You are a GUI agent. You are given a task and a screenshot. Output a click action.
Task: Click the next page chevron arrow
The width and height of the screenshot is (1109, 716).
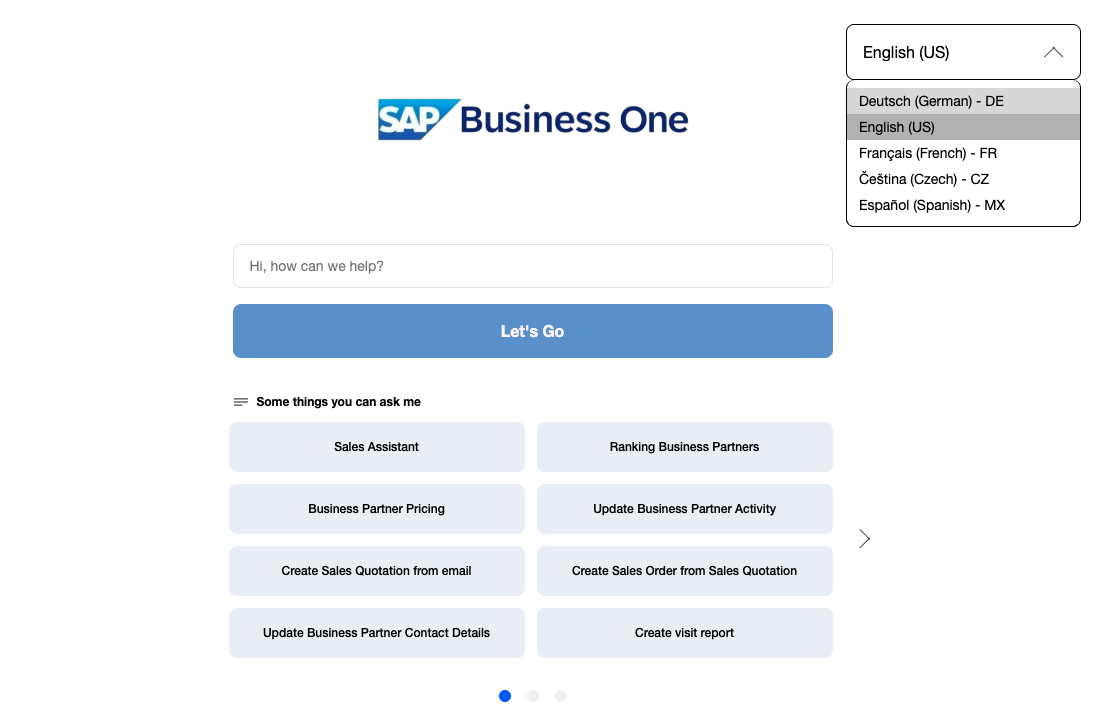(x=865, y=539)
